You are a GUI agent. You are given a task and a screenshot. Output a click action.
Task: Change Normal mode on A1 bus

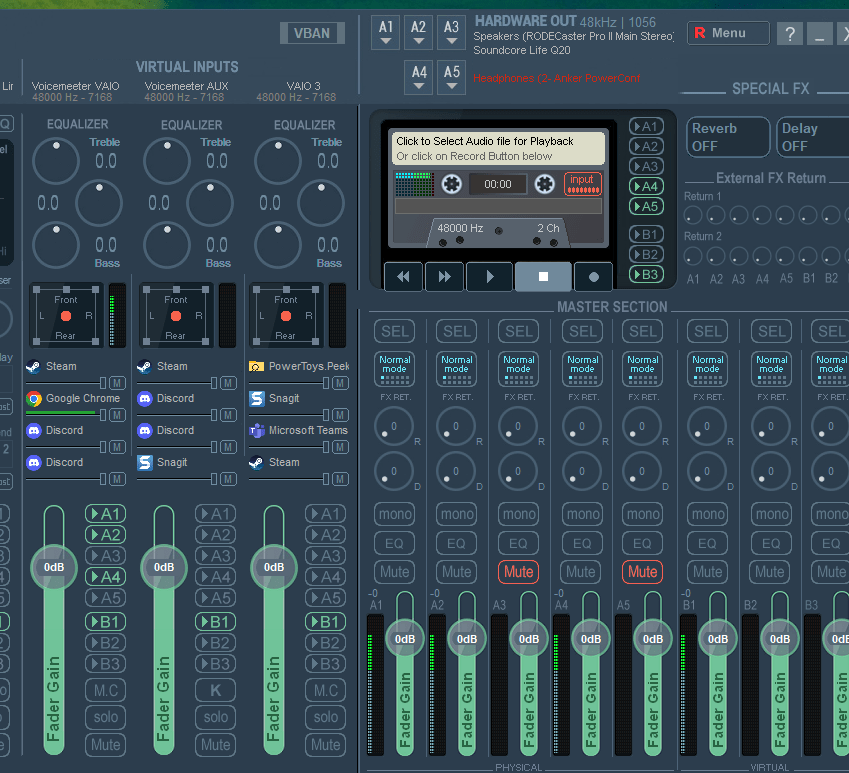[395, 369]
